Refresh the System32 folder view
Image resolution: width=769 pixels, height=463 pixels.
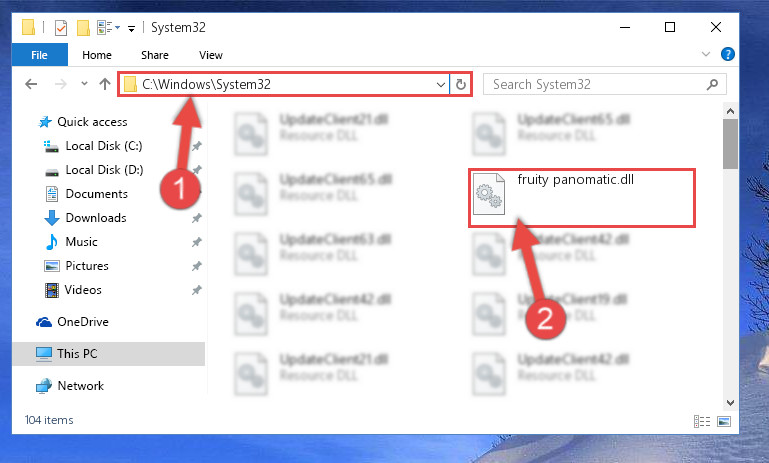click(x=461, y=84)
